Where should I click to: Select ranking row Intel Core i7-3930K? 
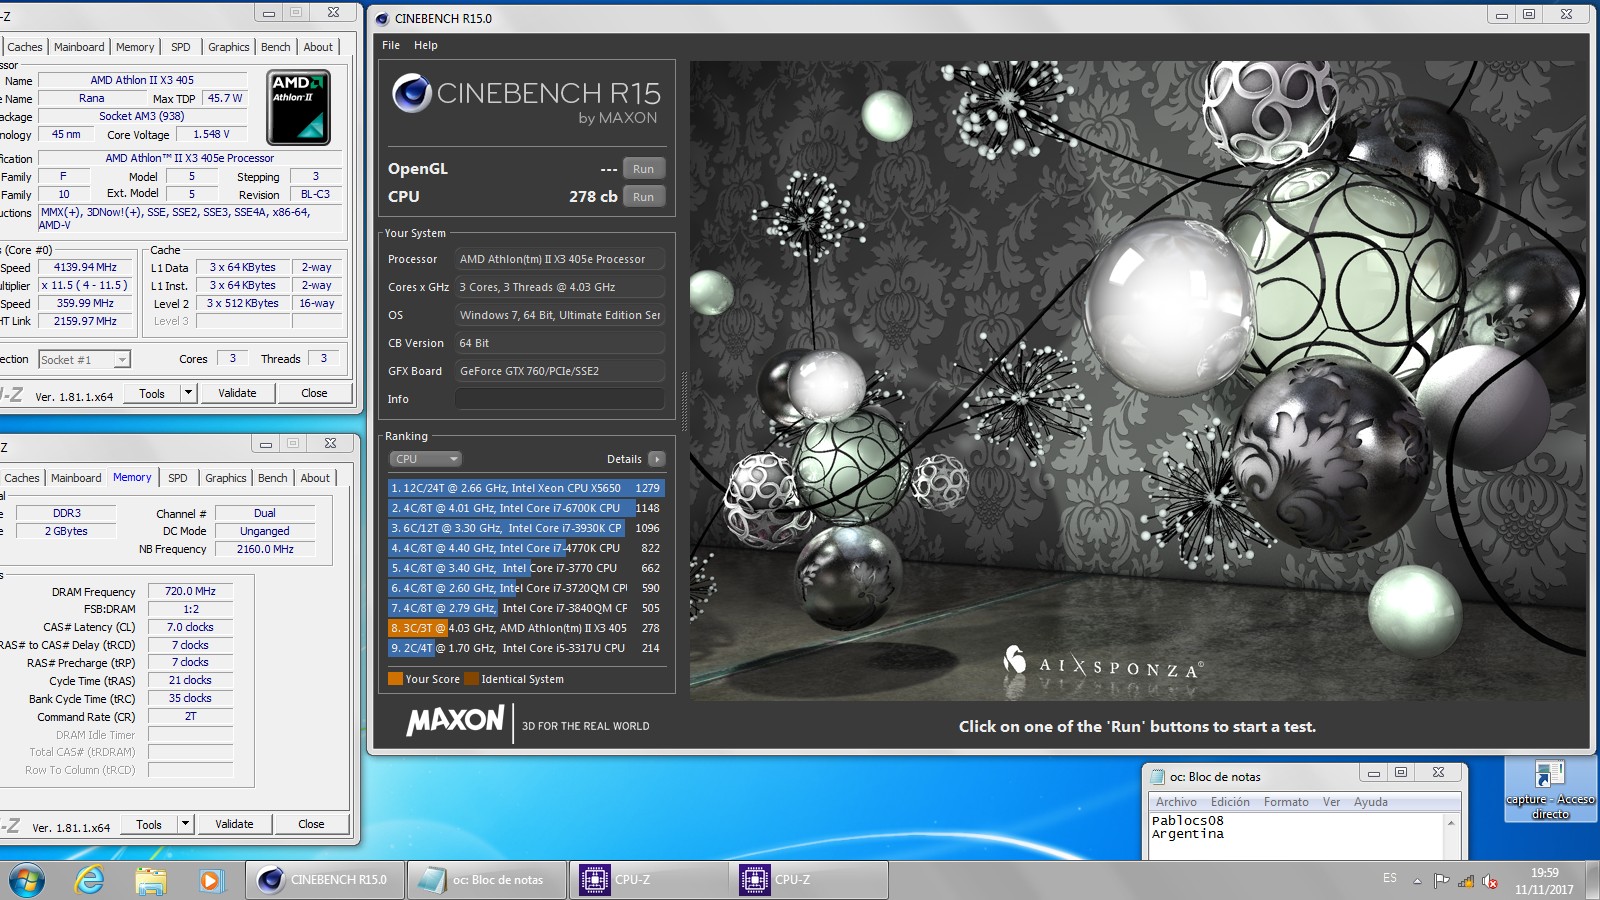click(526, 528)
